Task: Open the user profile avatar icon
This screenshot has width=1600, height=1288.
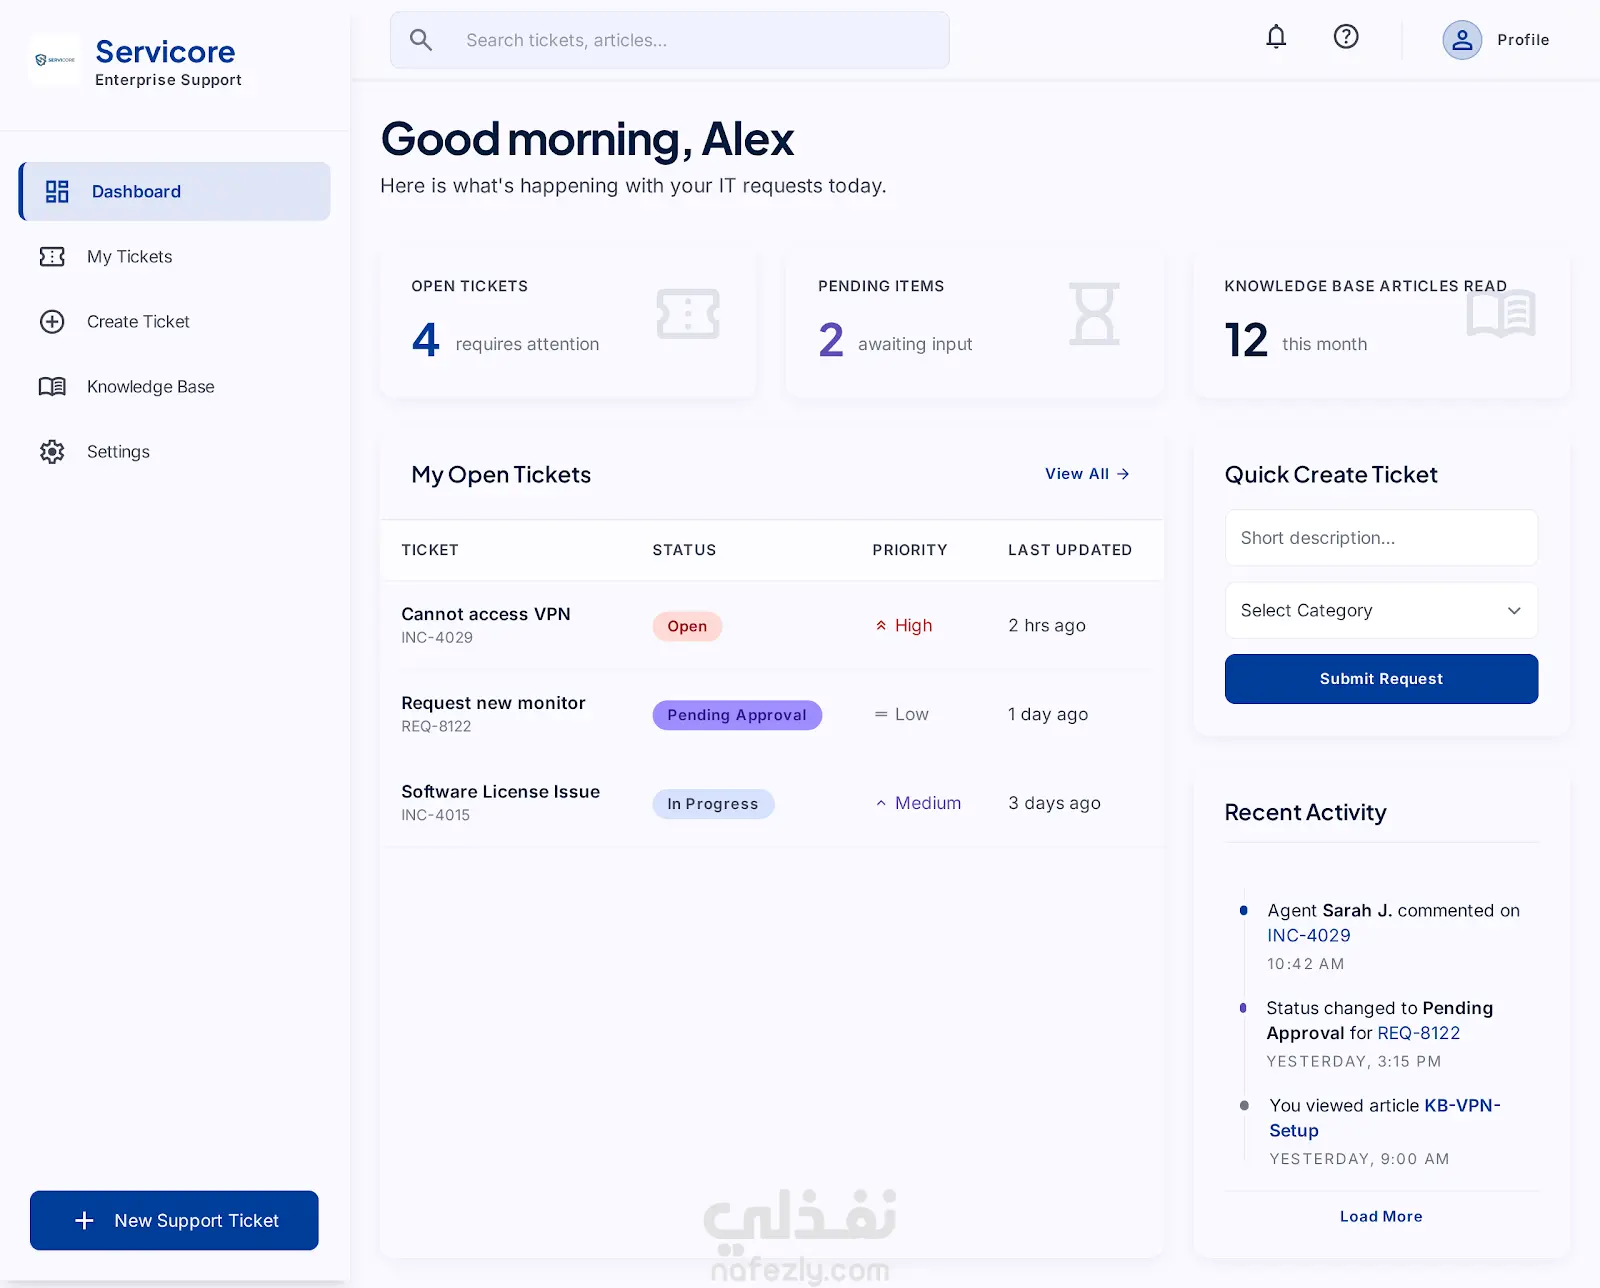Action: point(1462,40)
